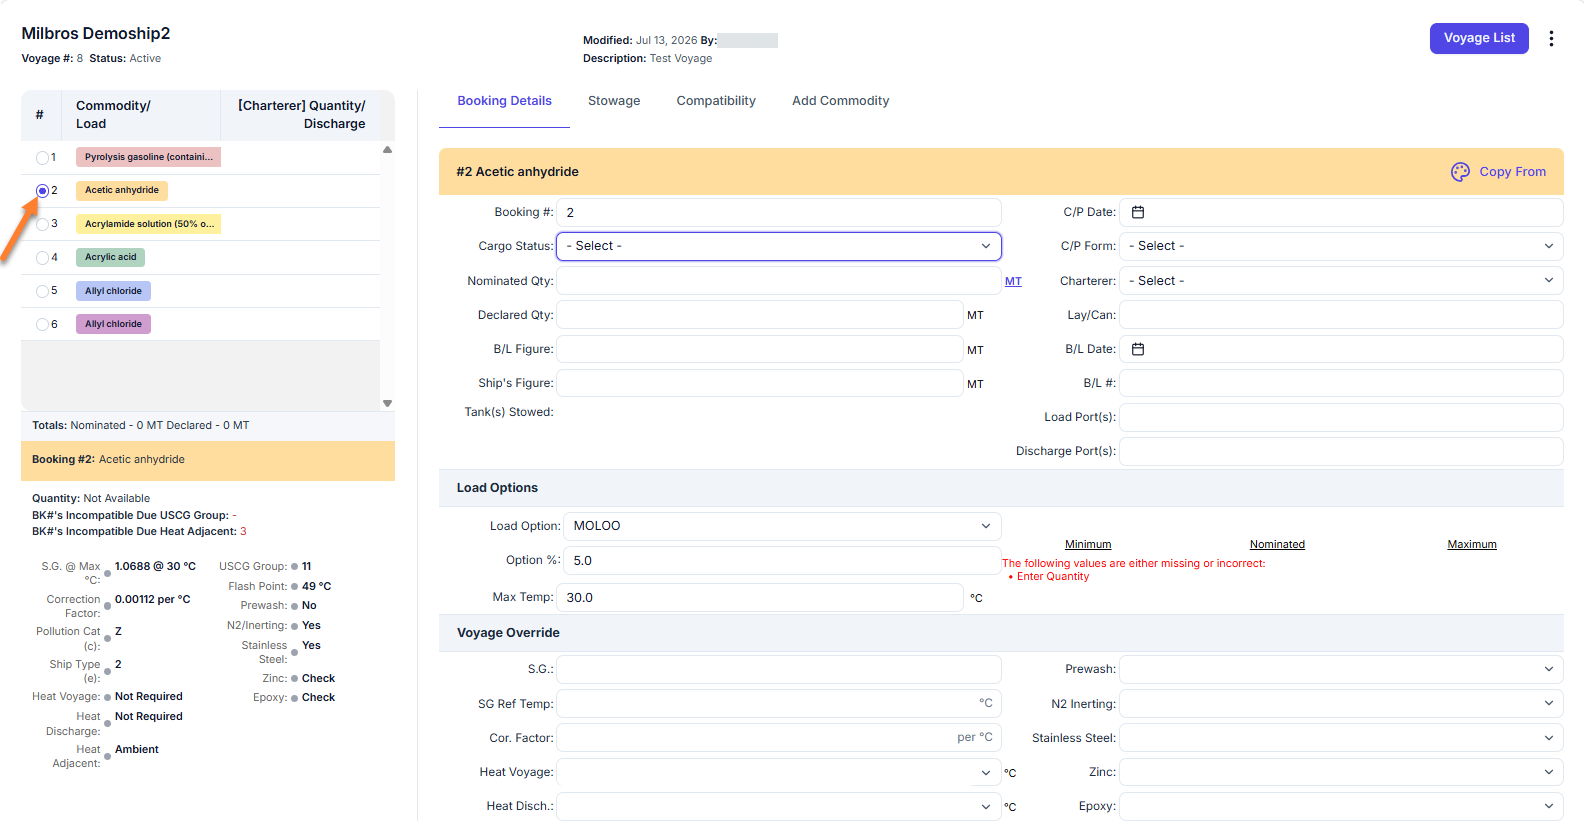Open the three-dot more options menu
This screenshot has width=1584, height=821.
1551,38
